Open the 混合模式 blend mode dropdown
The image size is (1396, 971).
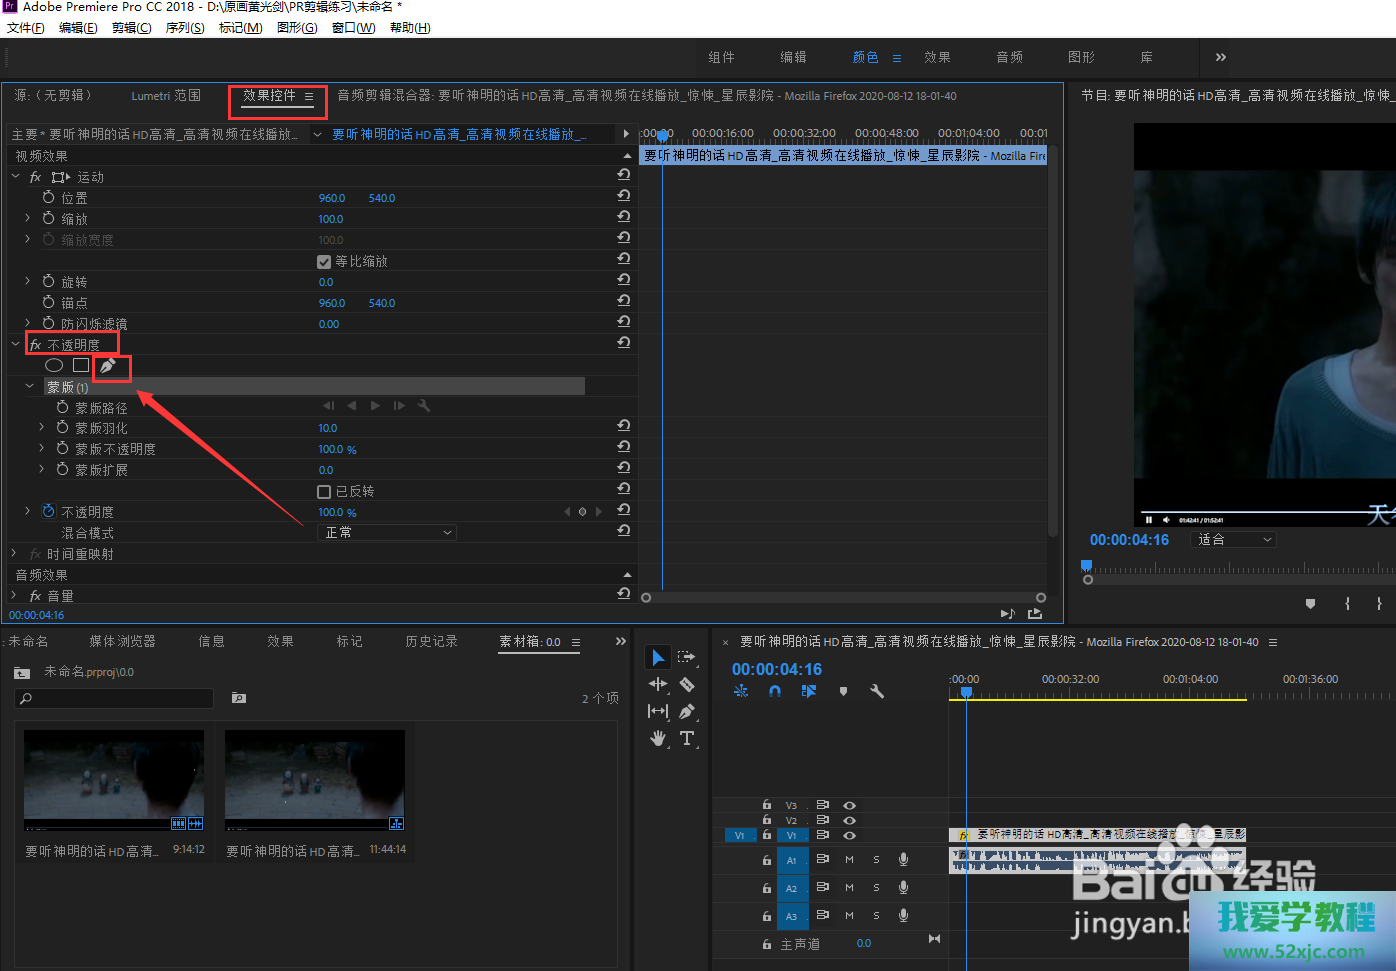[x=388, y=533]
